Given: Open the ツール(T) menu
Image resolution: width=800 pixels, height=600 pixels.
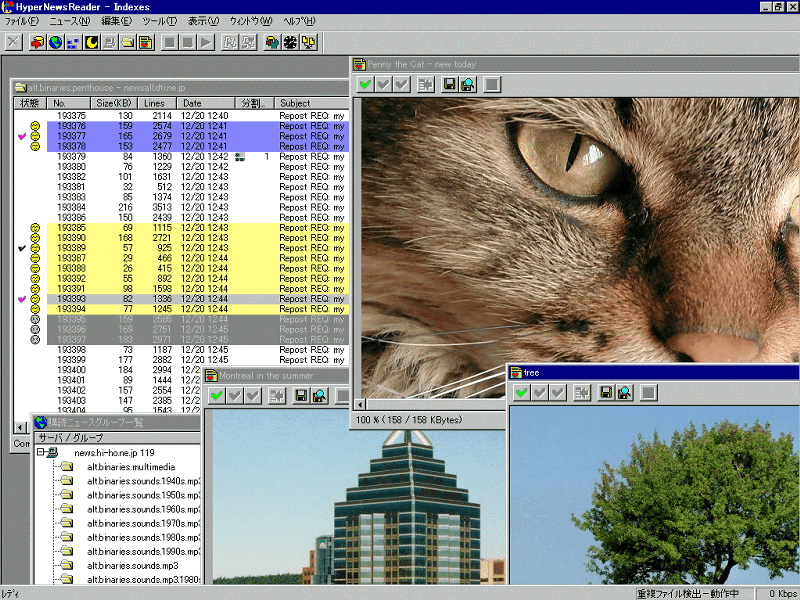Looking at the screenshot, I should [159, 21].
